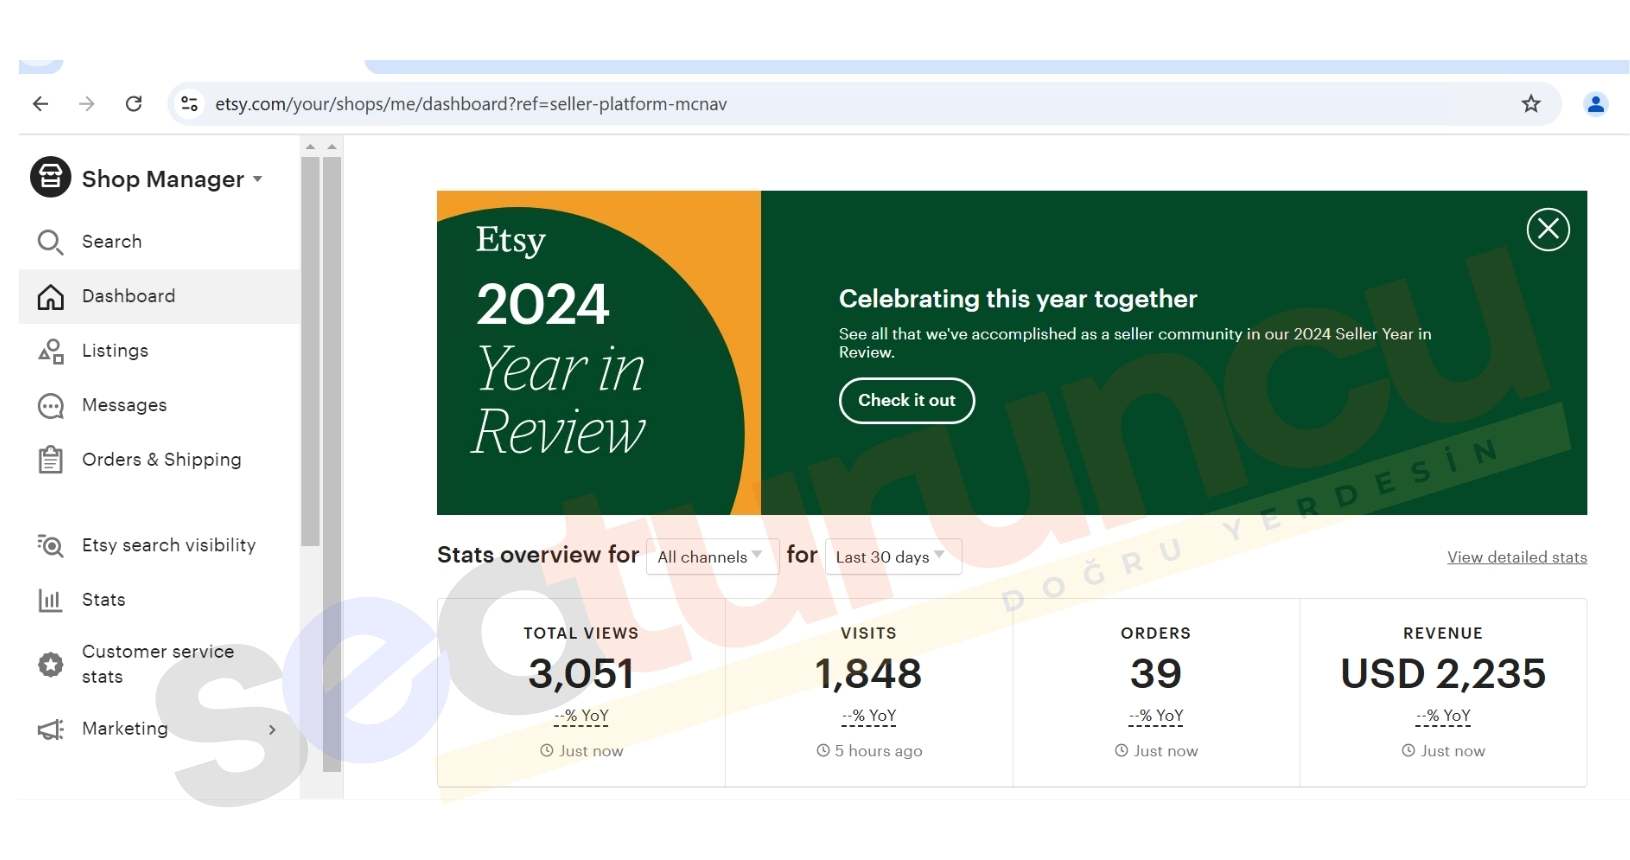Open the View detailed stats link
The width and height of the screenshot is (1630, 860).
tap(1517, 557)
